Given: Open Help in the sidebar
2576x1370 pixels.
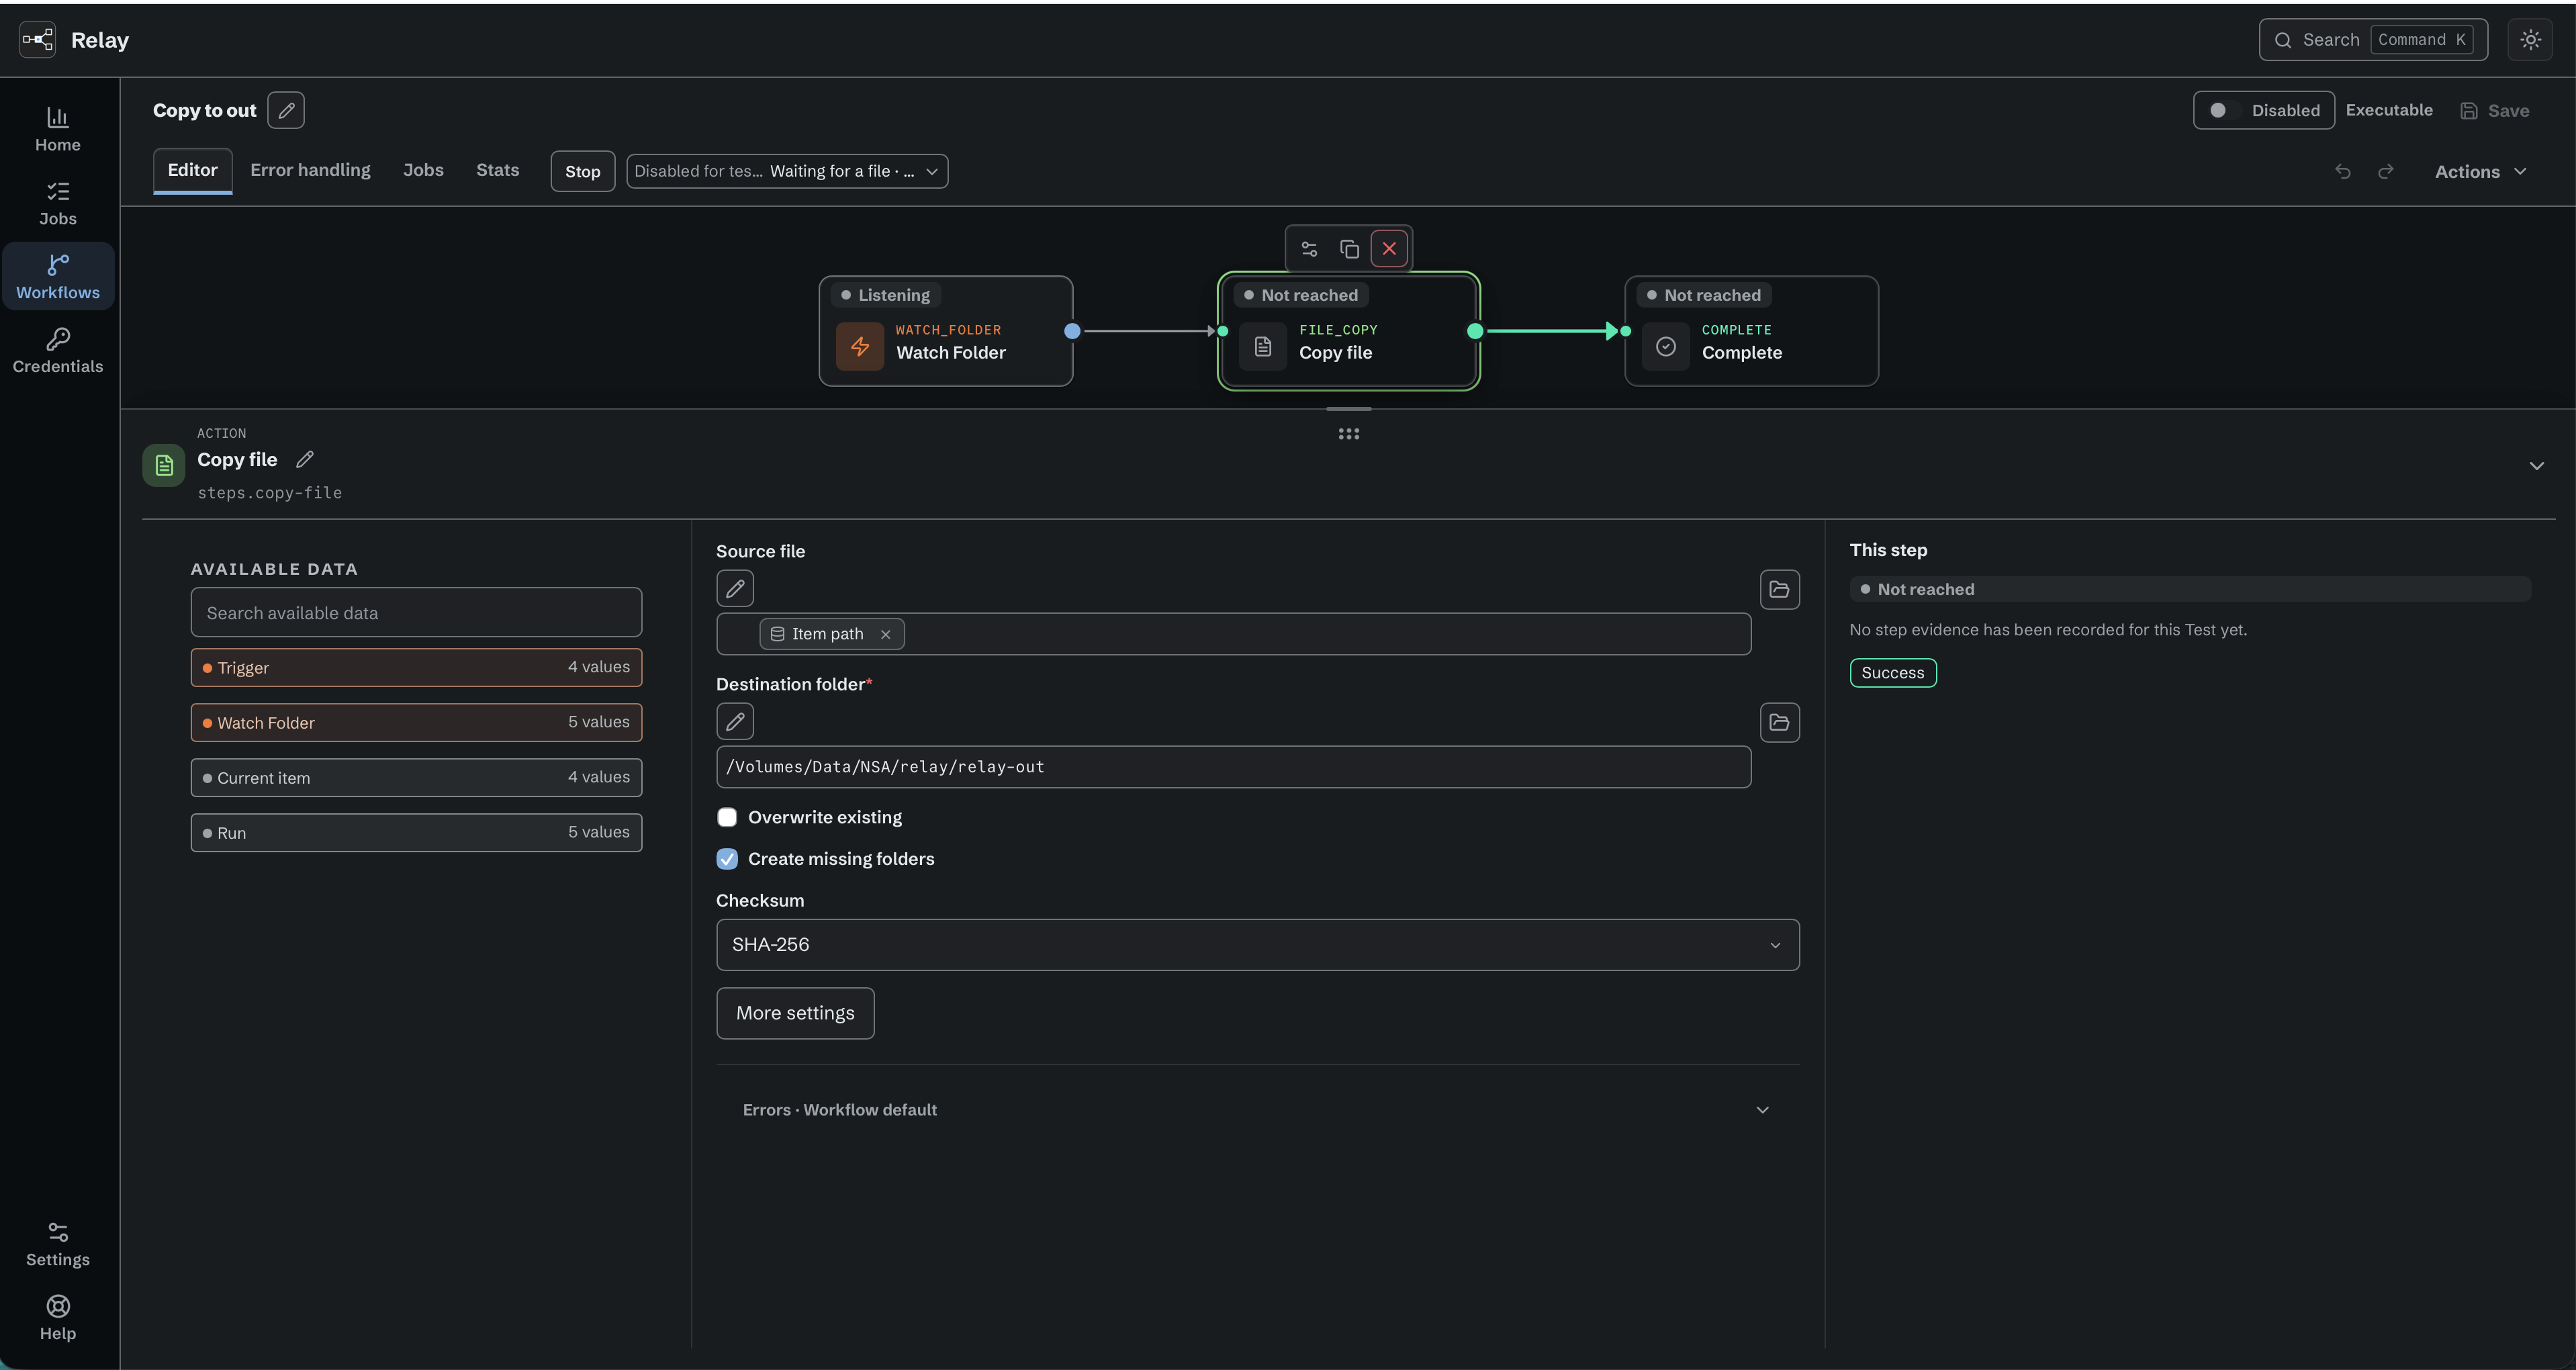Looking at the screenshot, I should coord(58,1318).
